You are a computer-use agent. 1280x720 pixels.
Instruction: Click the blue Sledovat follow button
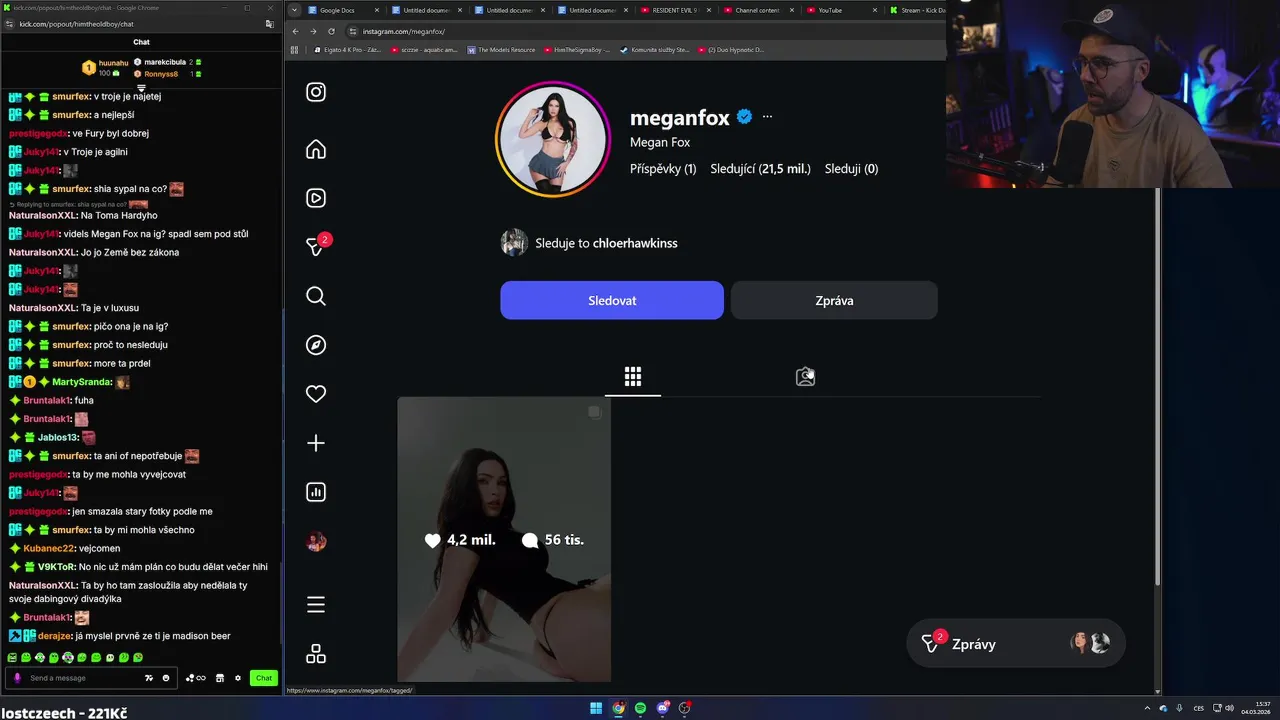pyautogui.click(x=612, y=300)
